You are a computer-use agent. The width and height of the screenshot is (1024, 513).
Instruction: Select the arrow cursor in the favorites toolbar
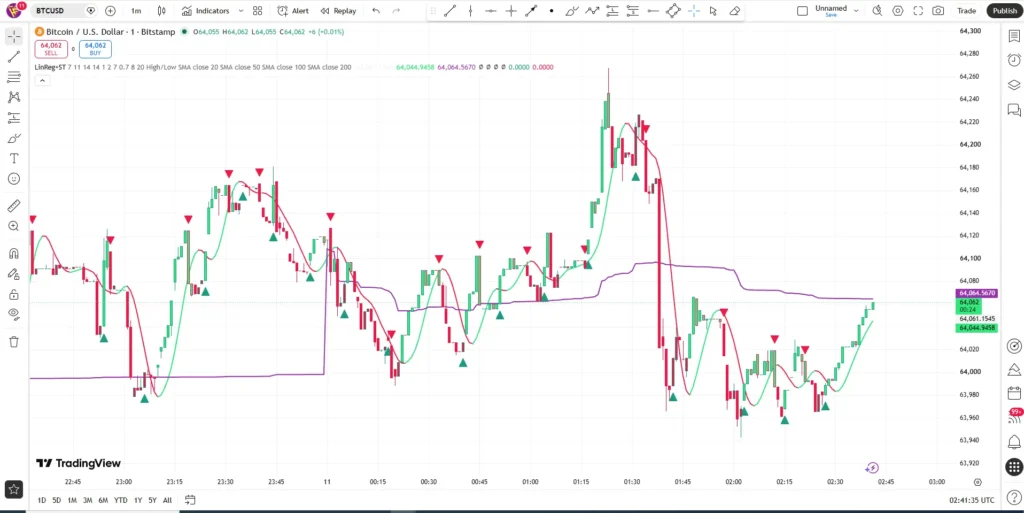[713, 10]
